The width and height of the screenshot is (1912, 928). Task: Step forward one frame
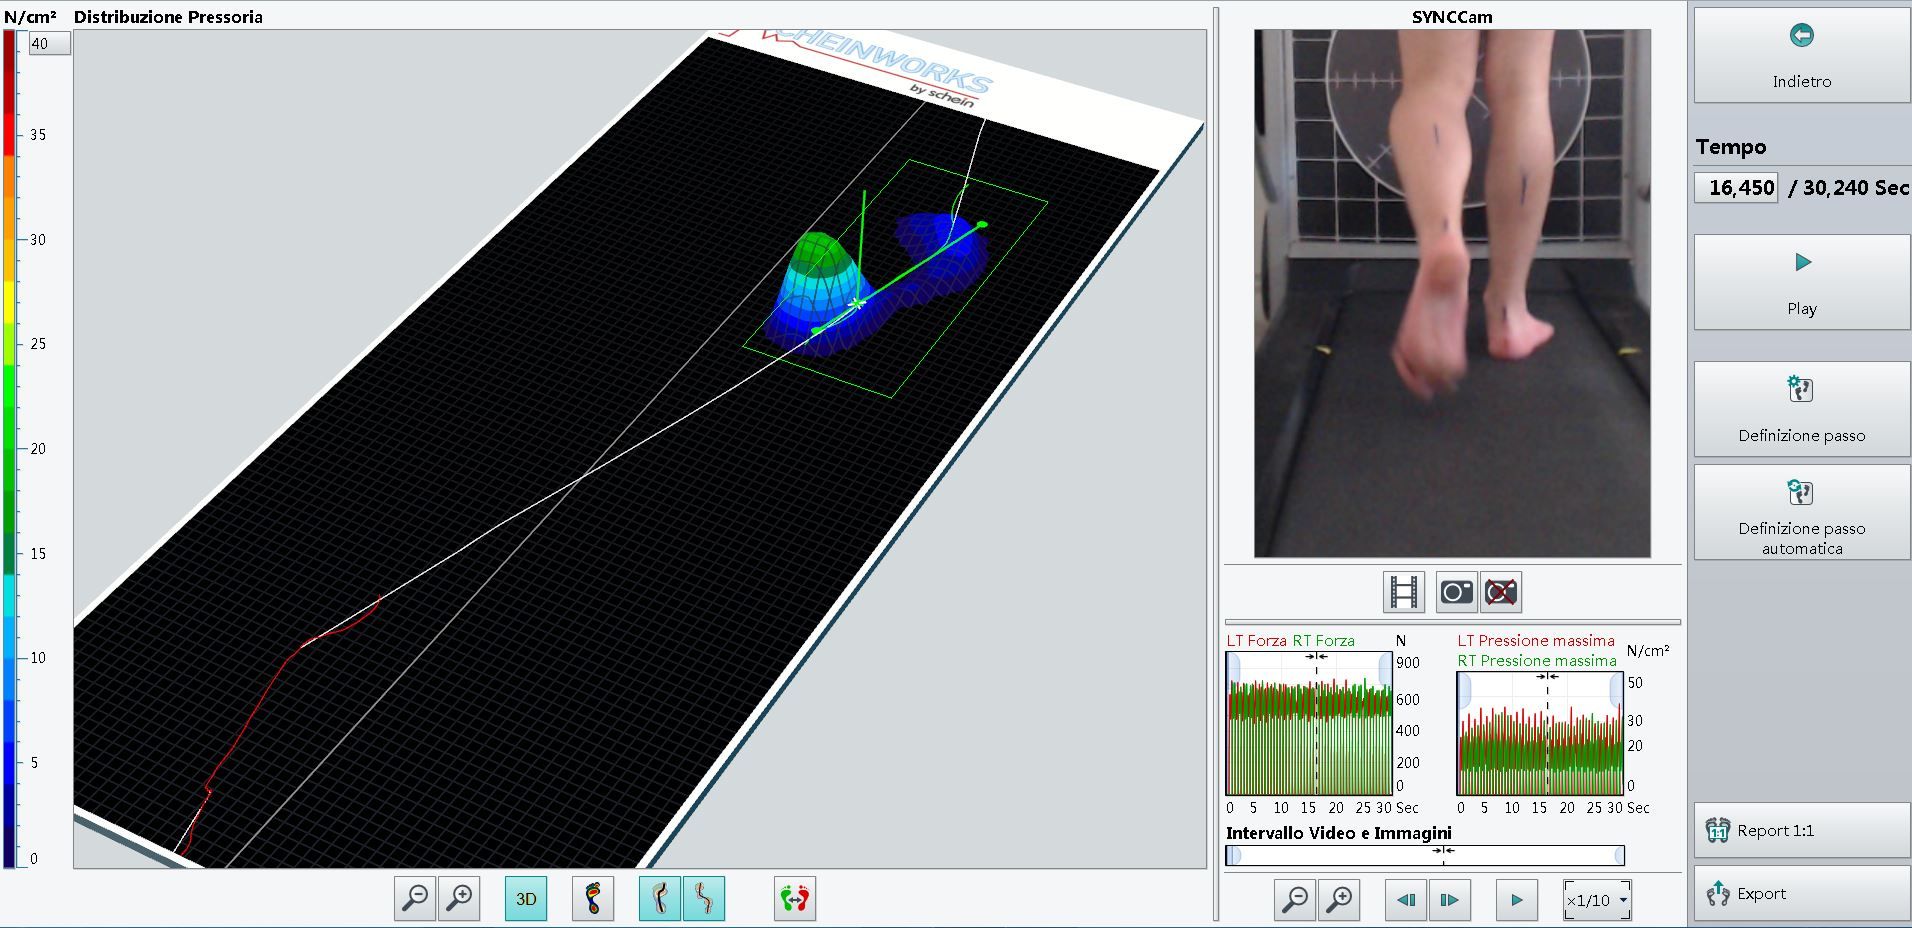[x=1449, y=900]
